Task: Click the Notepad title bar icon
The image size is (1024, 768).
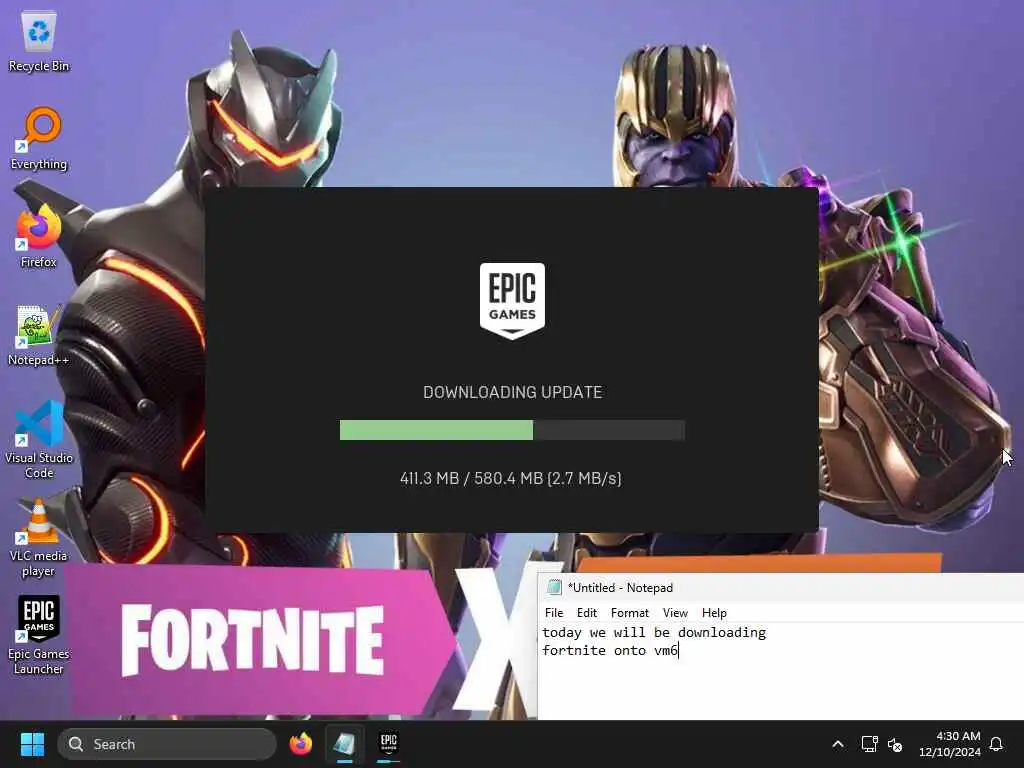Action: [x=554, y=587]
